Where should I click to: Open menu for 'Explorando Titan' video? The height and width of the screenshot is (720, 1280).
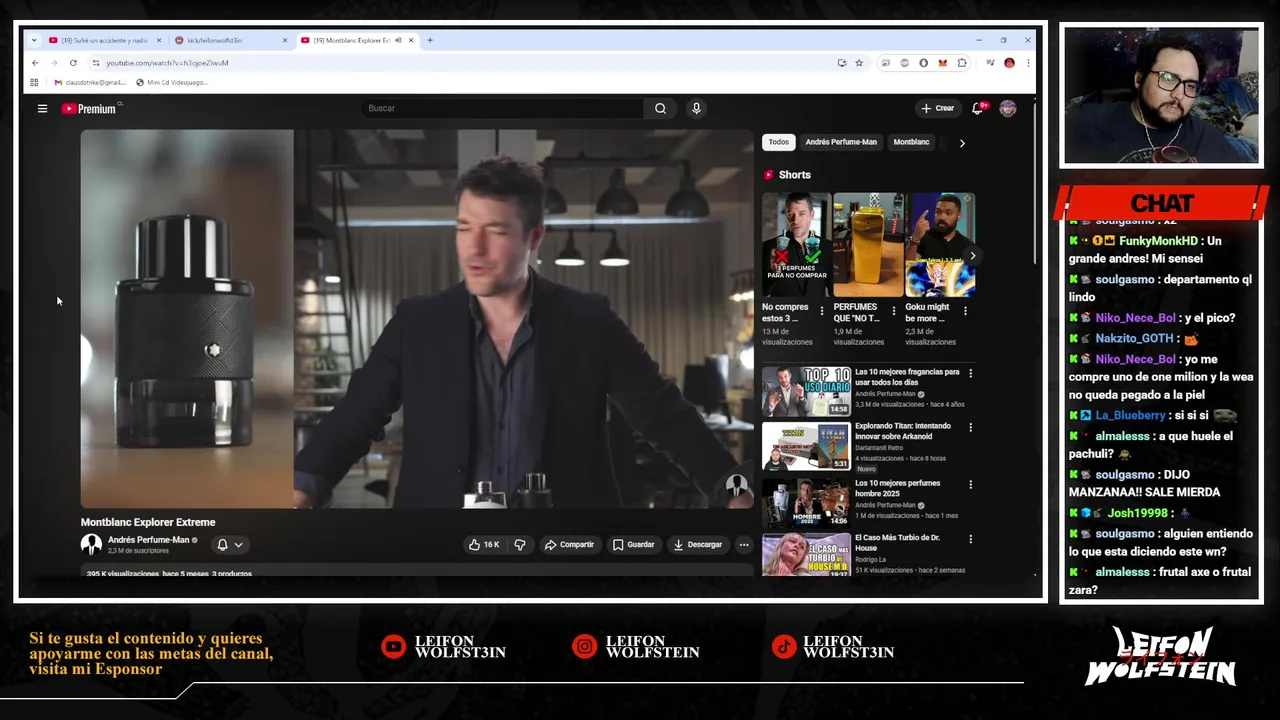[x=970, y=427]
